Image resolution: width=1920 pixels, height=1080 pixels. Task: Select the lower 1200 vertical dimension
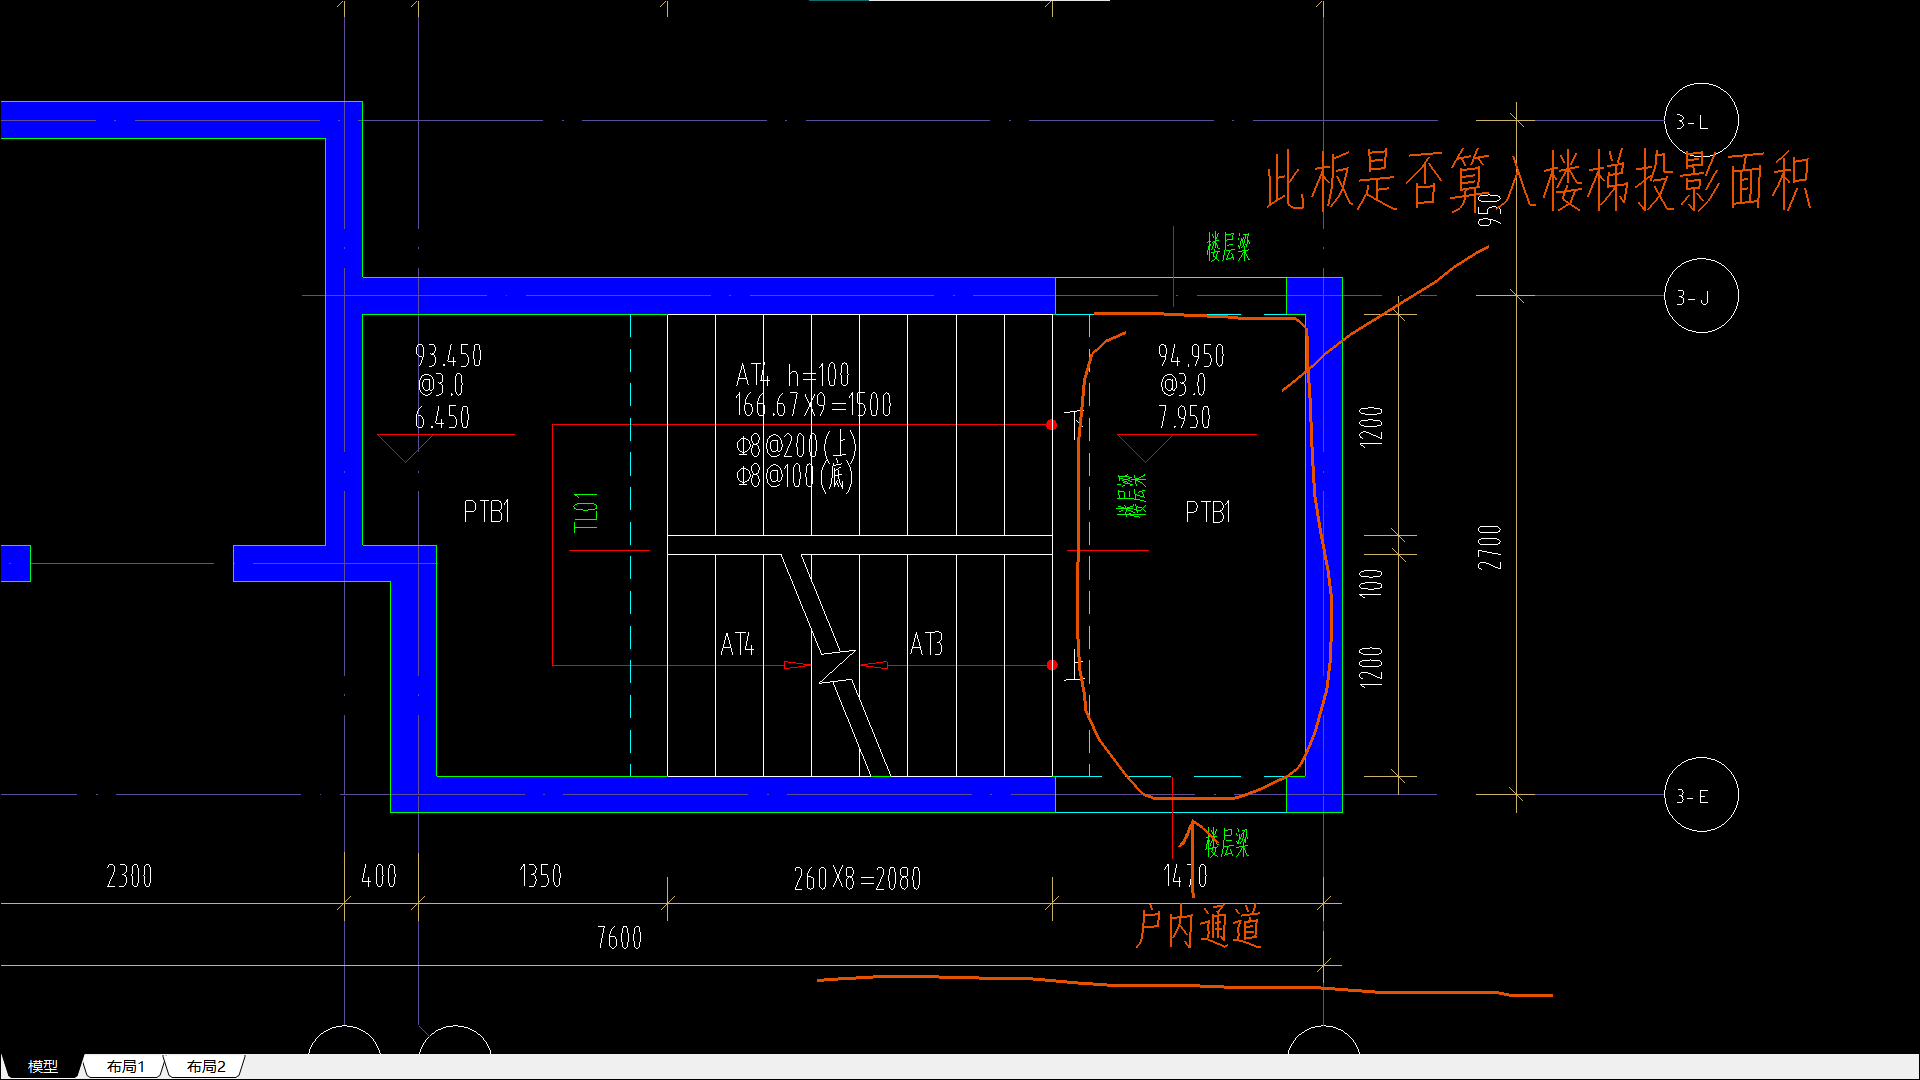click(x=1371, y=666)
